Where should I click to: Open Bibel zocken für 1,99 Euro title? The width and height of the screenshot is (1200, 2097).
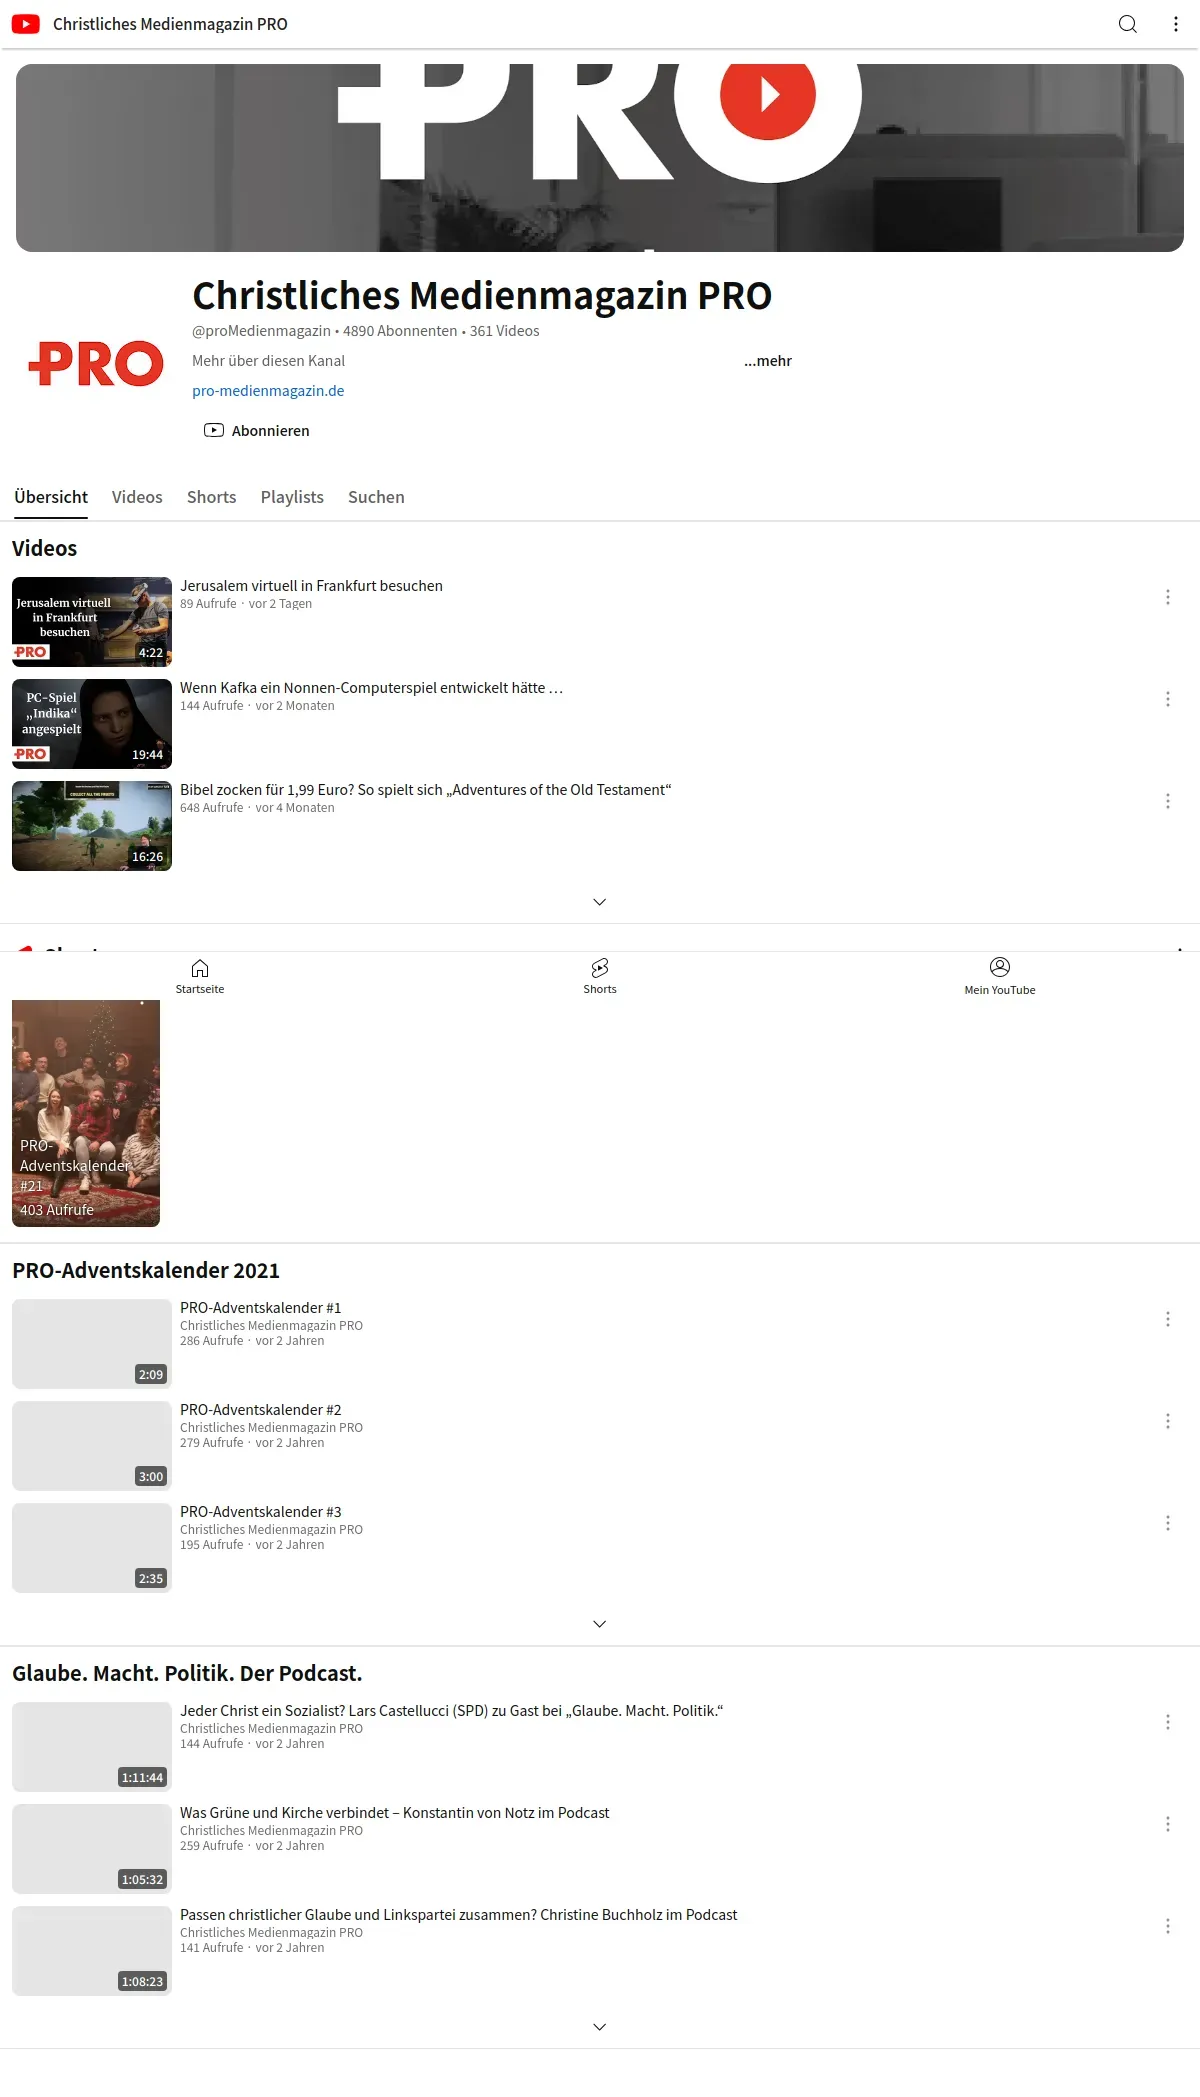point(426,790)
